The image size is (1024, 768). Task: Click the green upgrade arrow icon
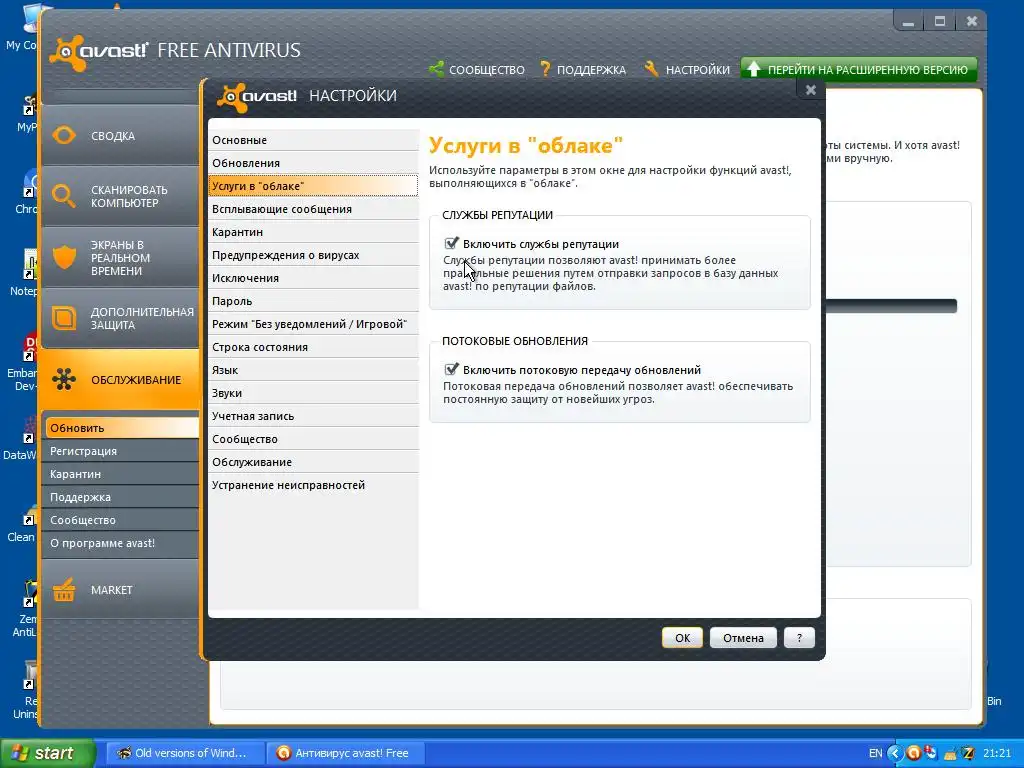(754, 69)
